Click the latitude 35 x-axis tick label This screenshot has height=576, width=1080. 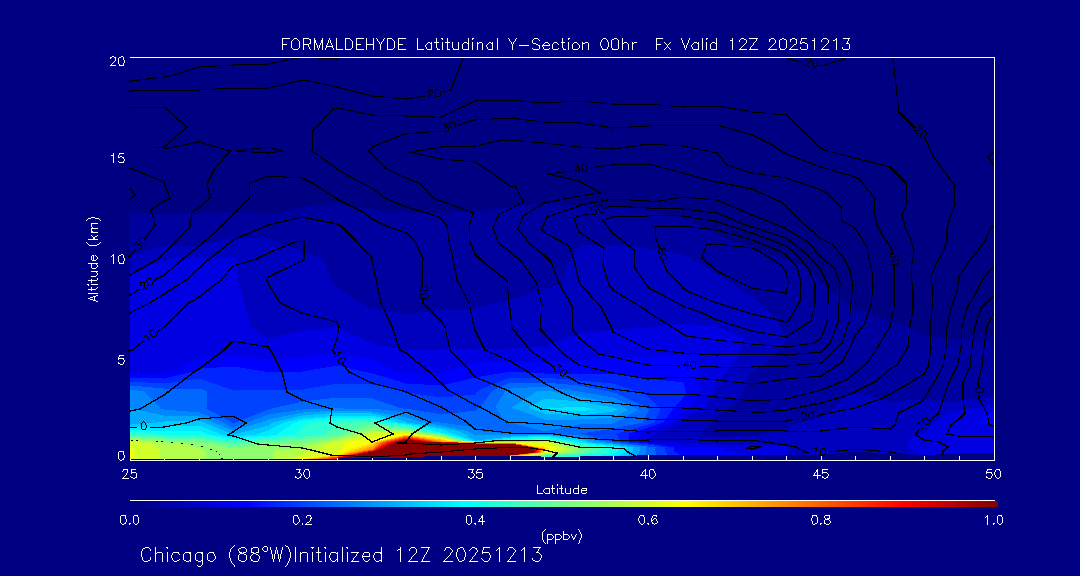click(x=475, y=473)
